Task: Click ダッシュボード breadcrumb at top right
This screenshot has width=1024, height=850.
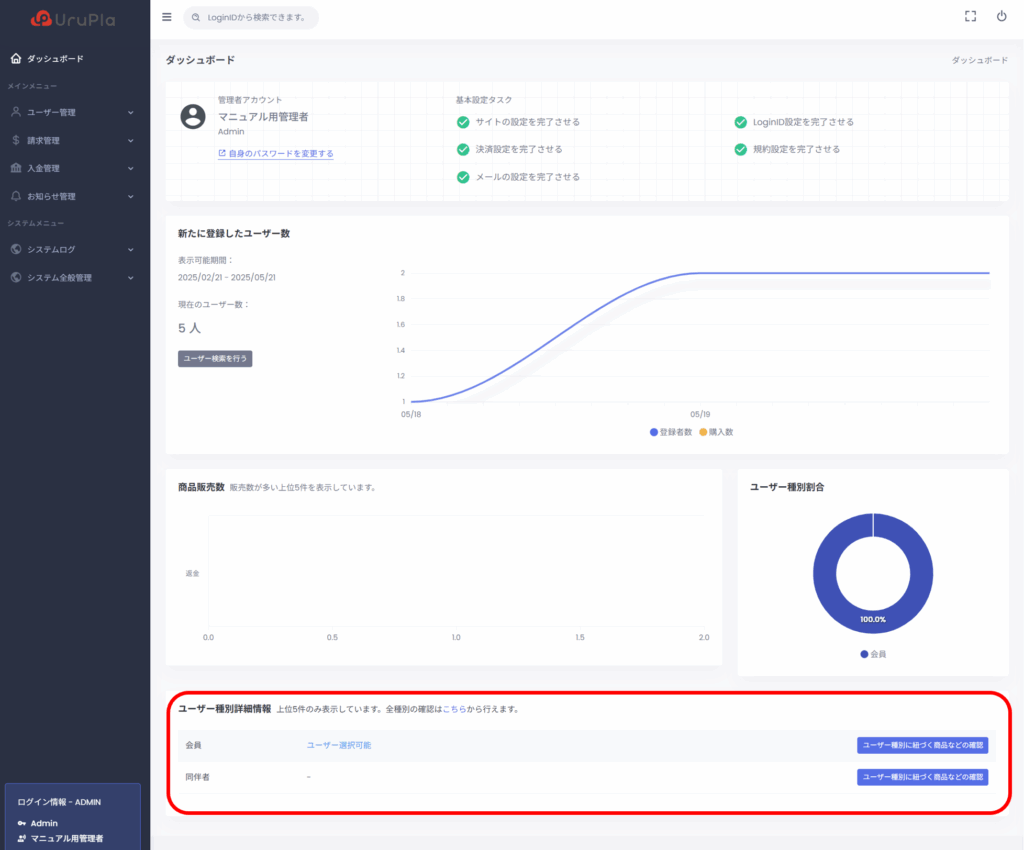Action: (979, 60)
